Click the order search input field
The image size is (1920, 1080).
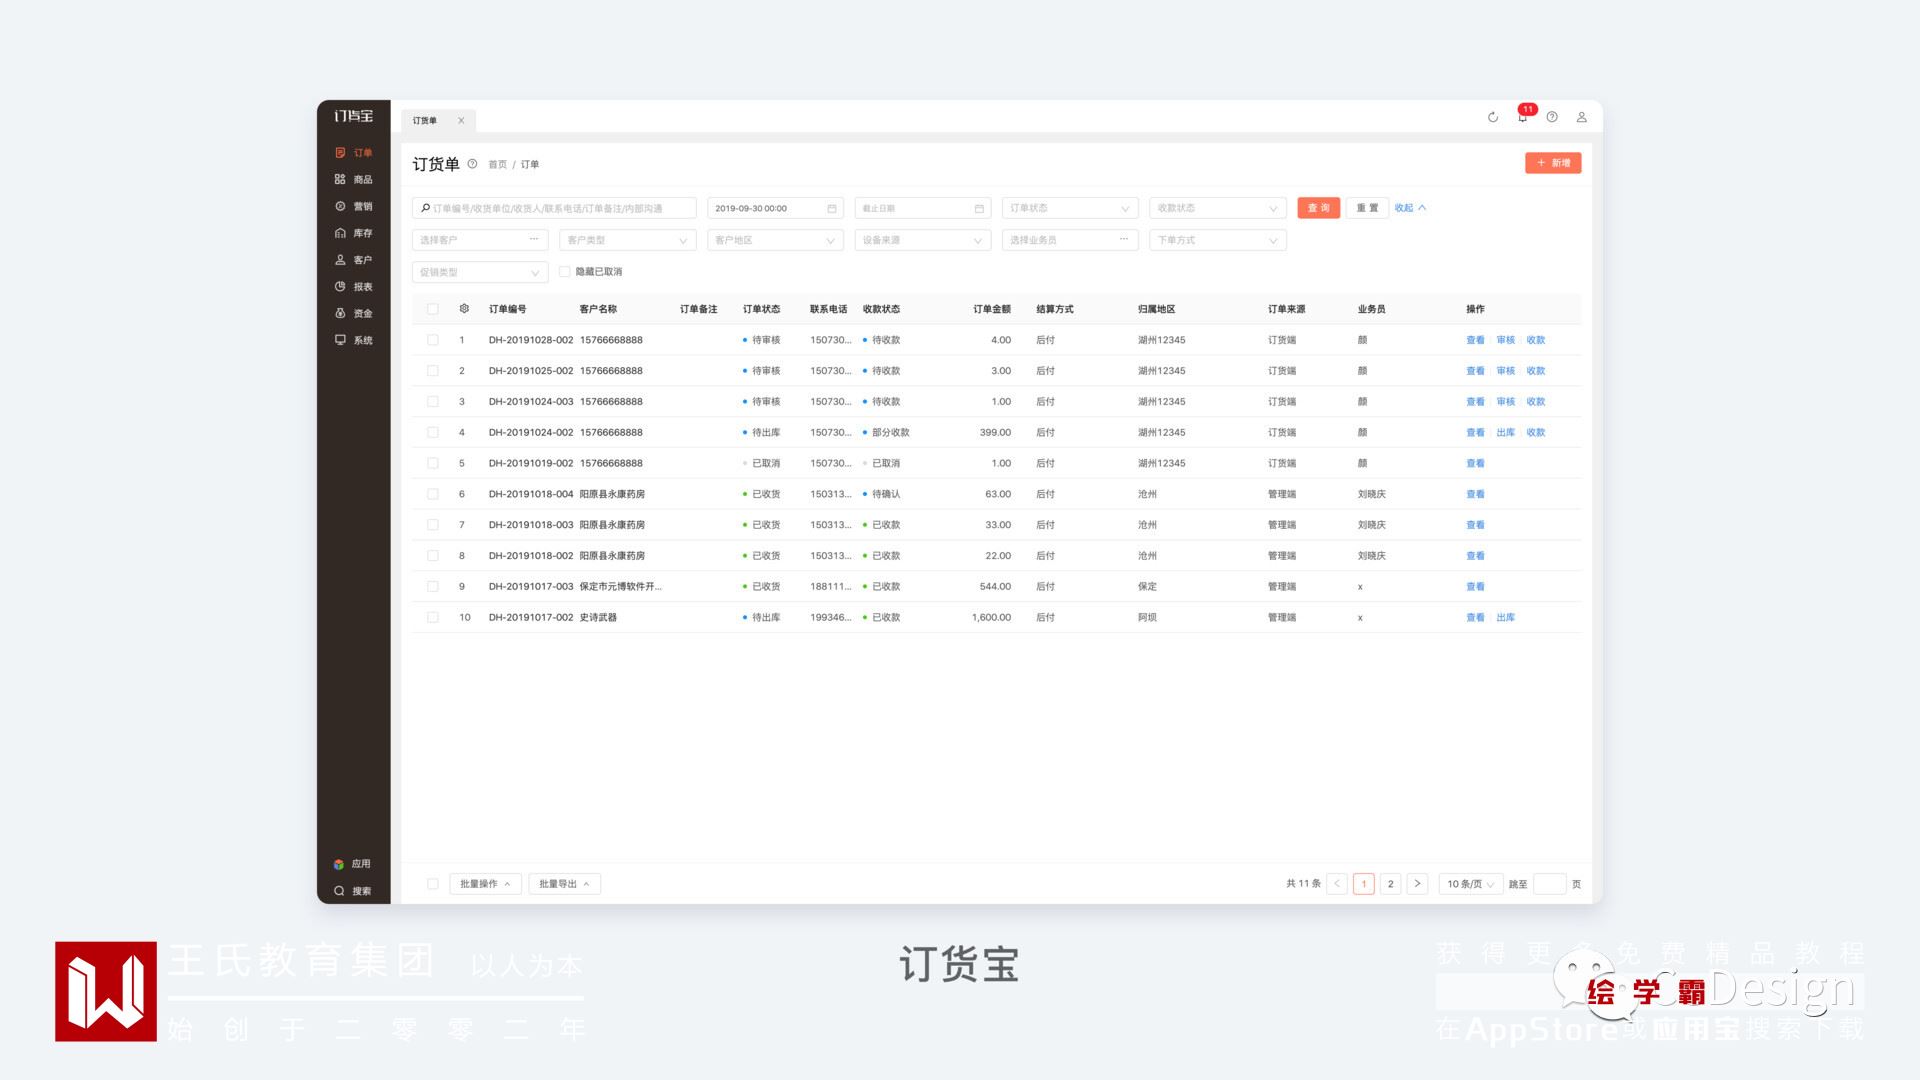(x=555, y=208)
